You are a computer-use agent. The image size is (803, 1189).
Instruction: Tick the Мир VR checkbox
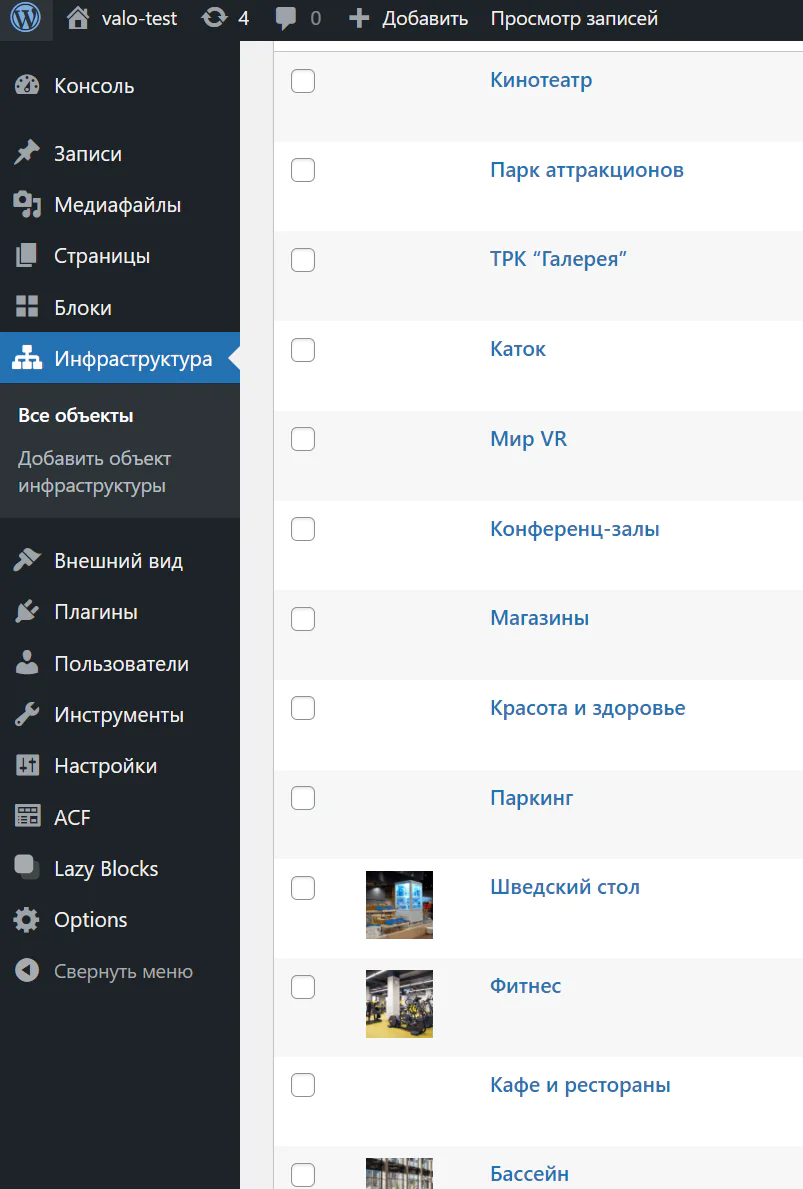pos(303,439)
